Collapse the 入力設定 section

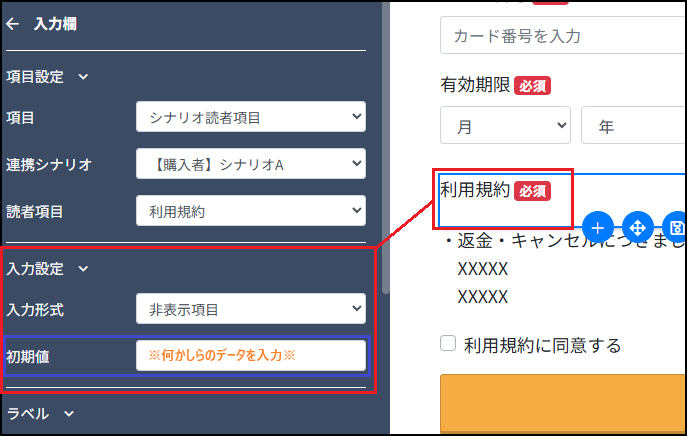pos(83,268)
